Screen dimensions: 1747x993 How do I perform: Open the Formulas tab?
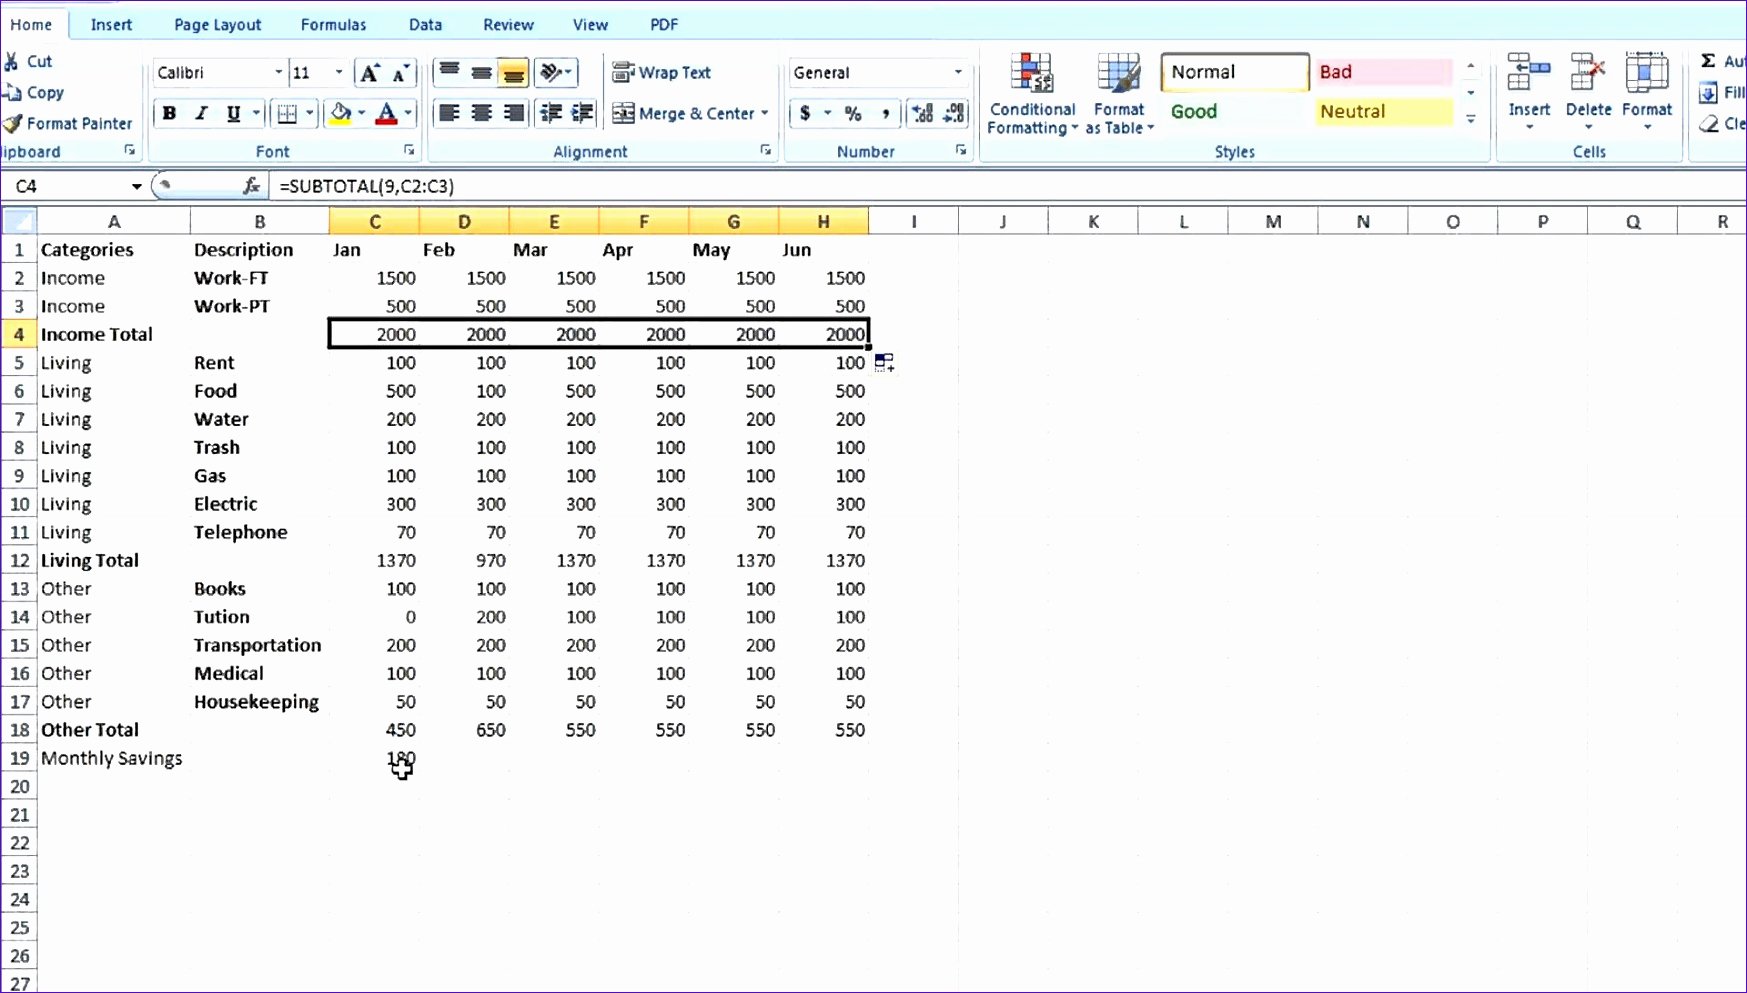coord(333,24)
